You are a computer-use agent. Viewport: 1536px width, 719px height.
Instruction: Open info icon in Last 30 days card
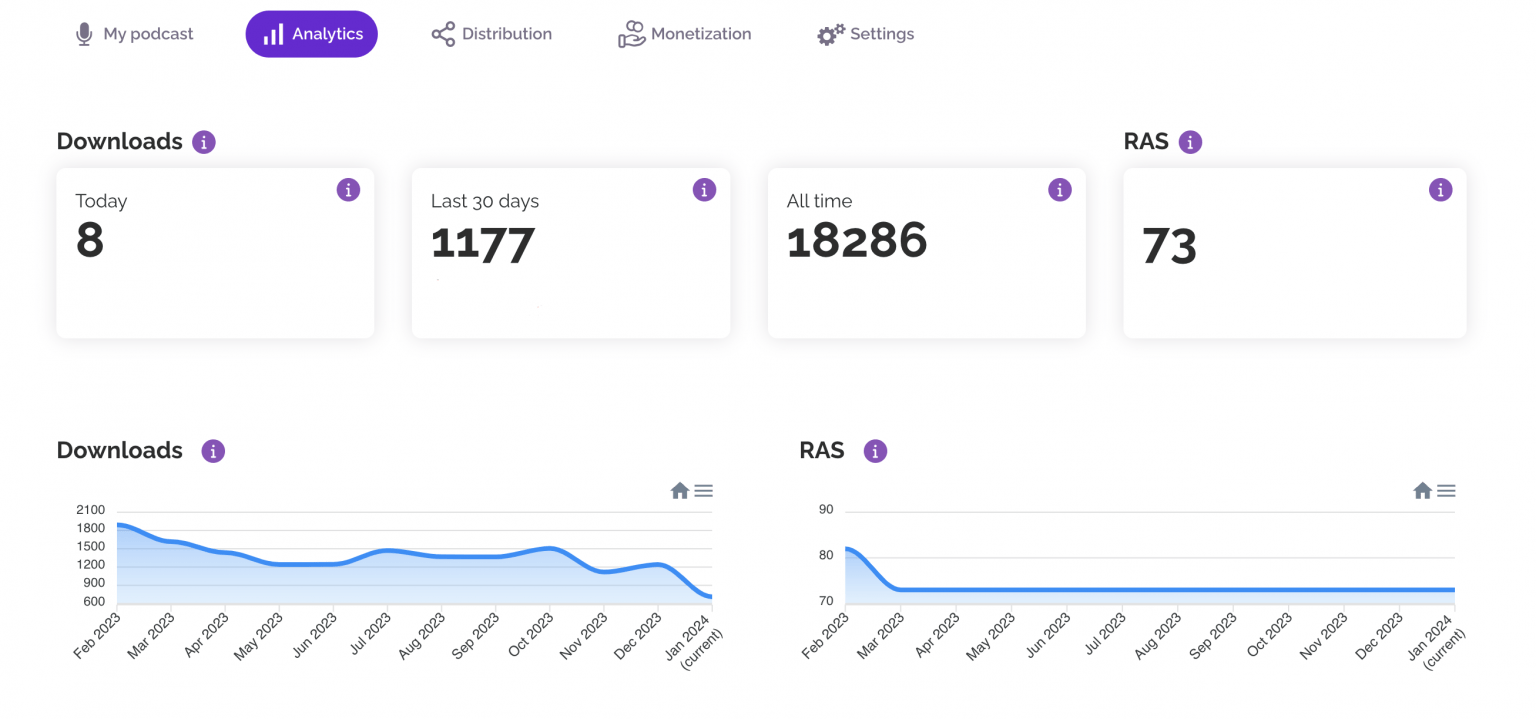tap(704, 190)
